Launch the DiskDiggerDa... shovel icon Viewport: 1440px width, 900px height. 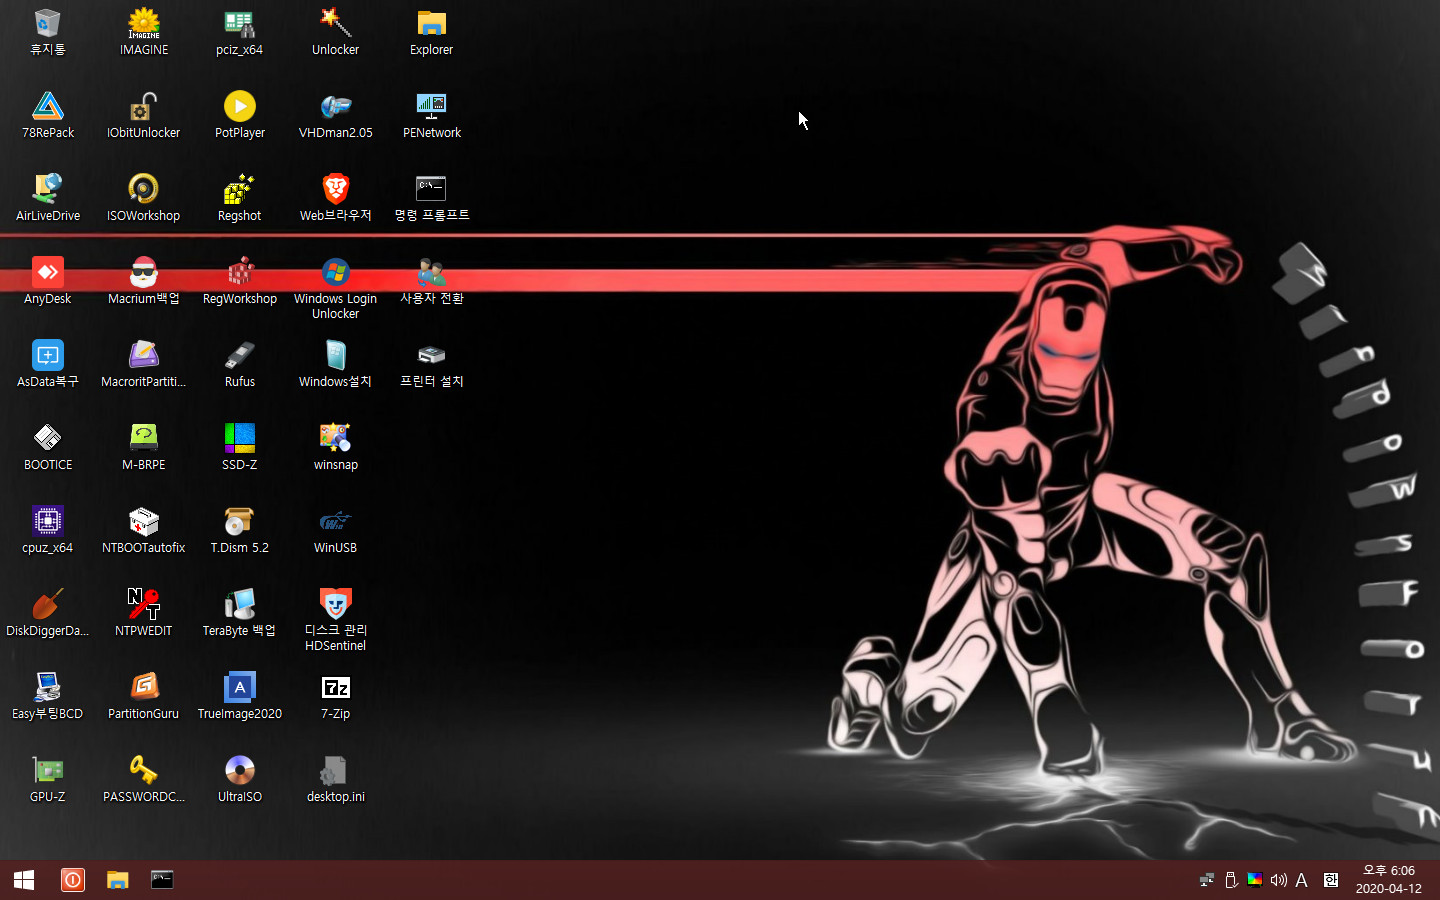(x=48, y=613)
